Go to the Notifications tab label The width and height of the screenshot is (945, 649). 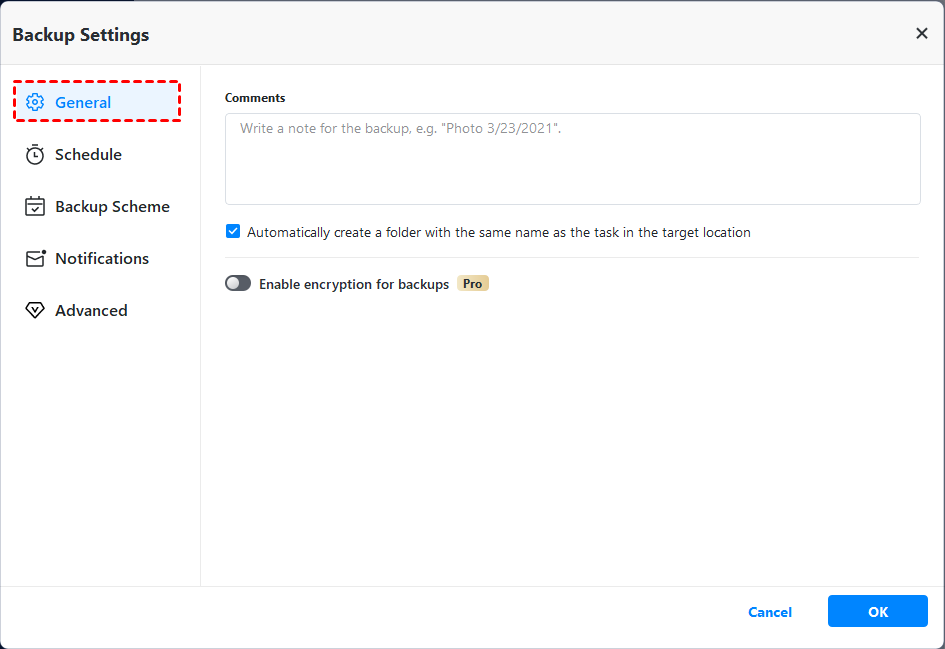(102, 259)
